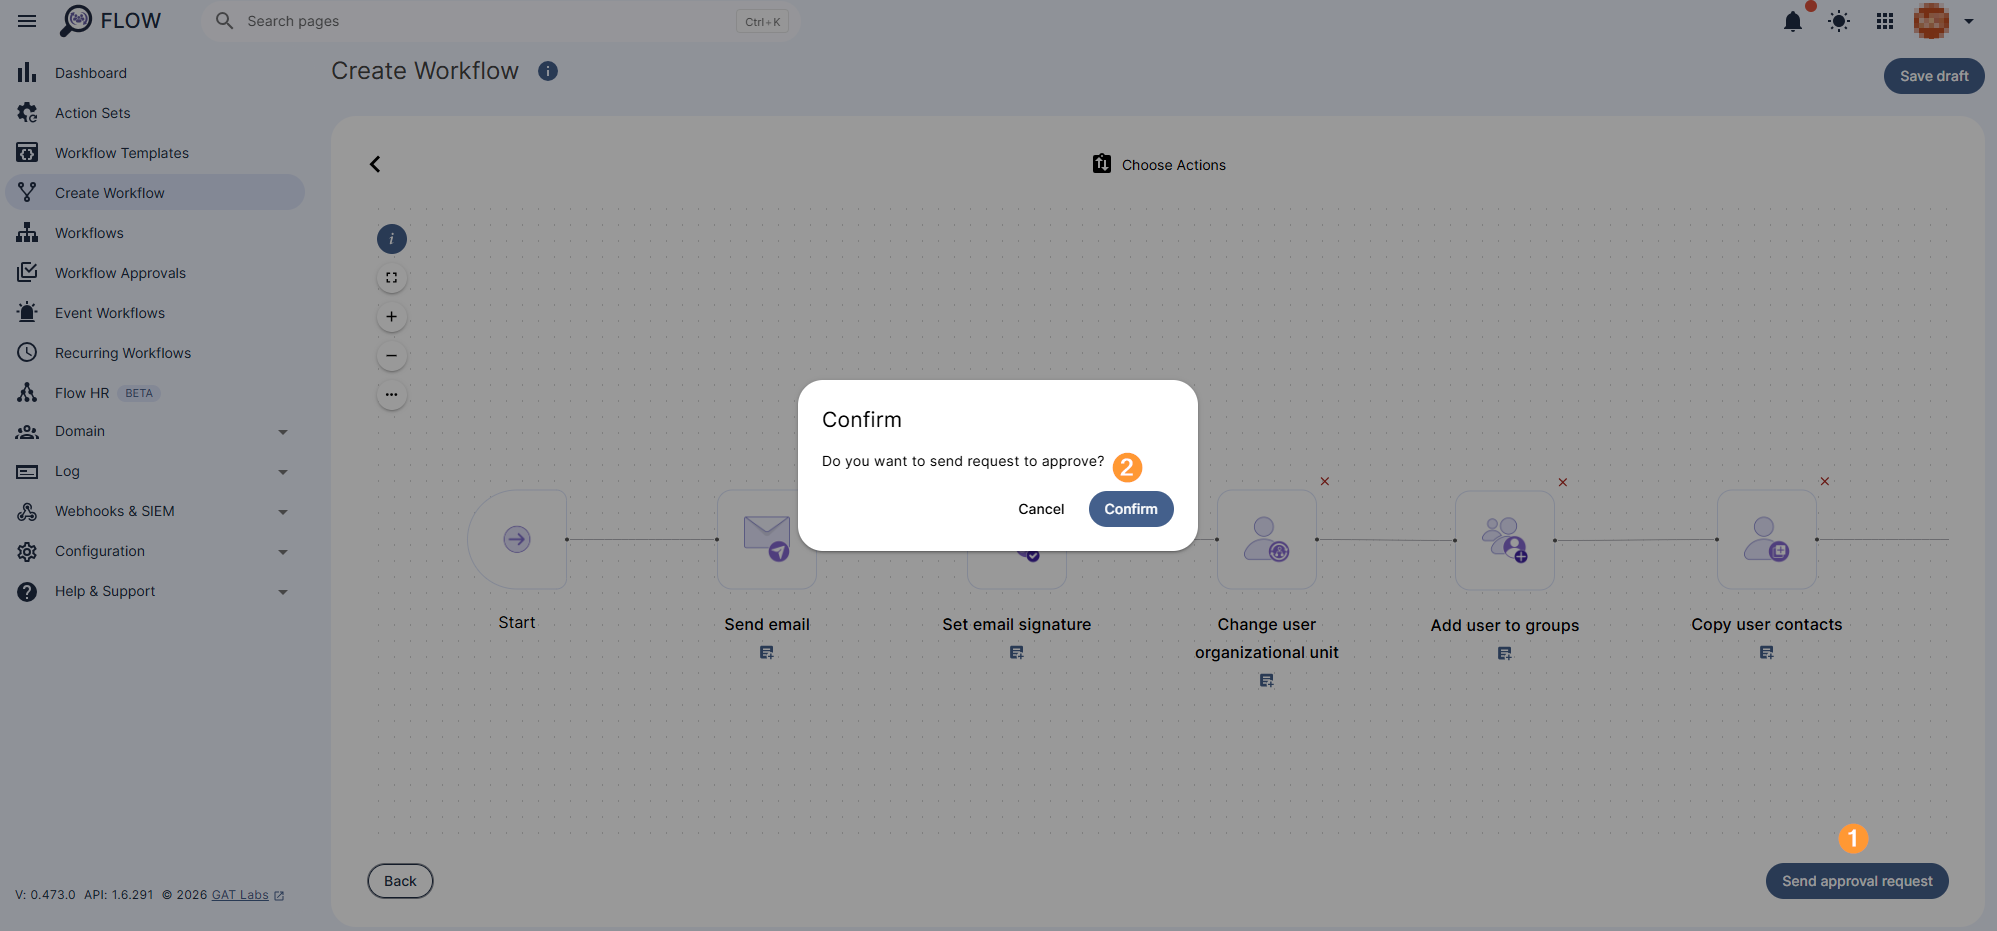Open the hamburger navigation menu
Viewport: 1997px width, 931px height.
click(x=27, y=21)
